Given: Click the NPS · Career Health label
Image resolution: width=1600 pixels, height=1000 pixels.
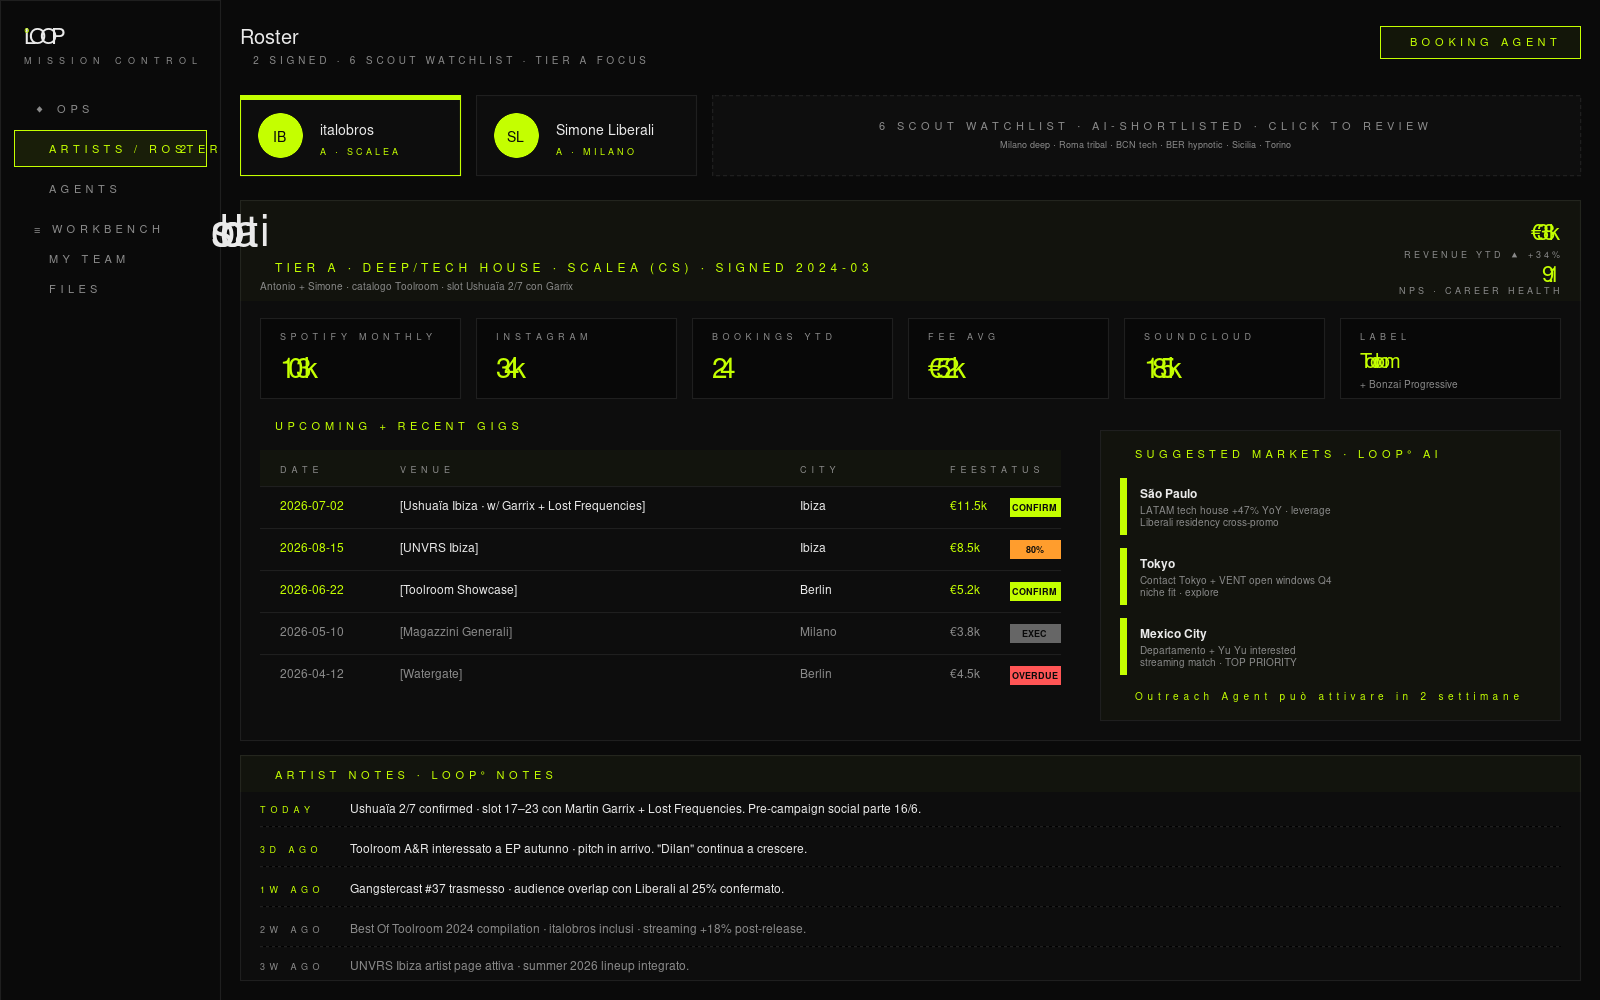Looking at the screenshot, I should coord(1480,291).
